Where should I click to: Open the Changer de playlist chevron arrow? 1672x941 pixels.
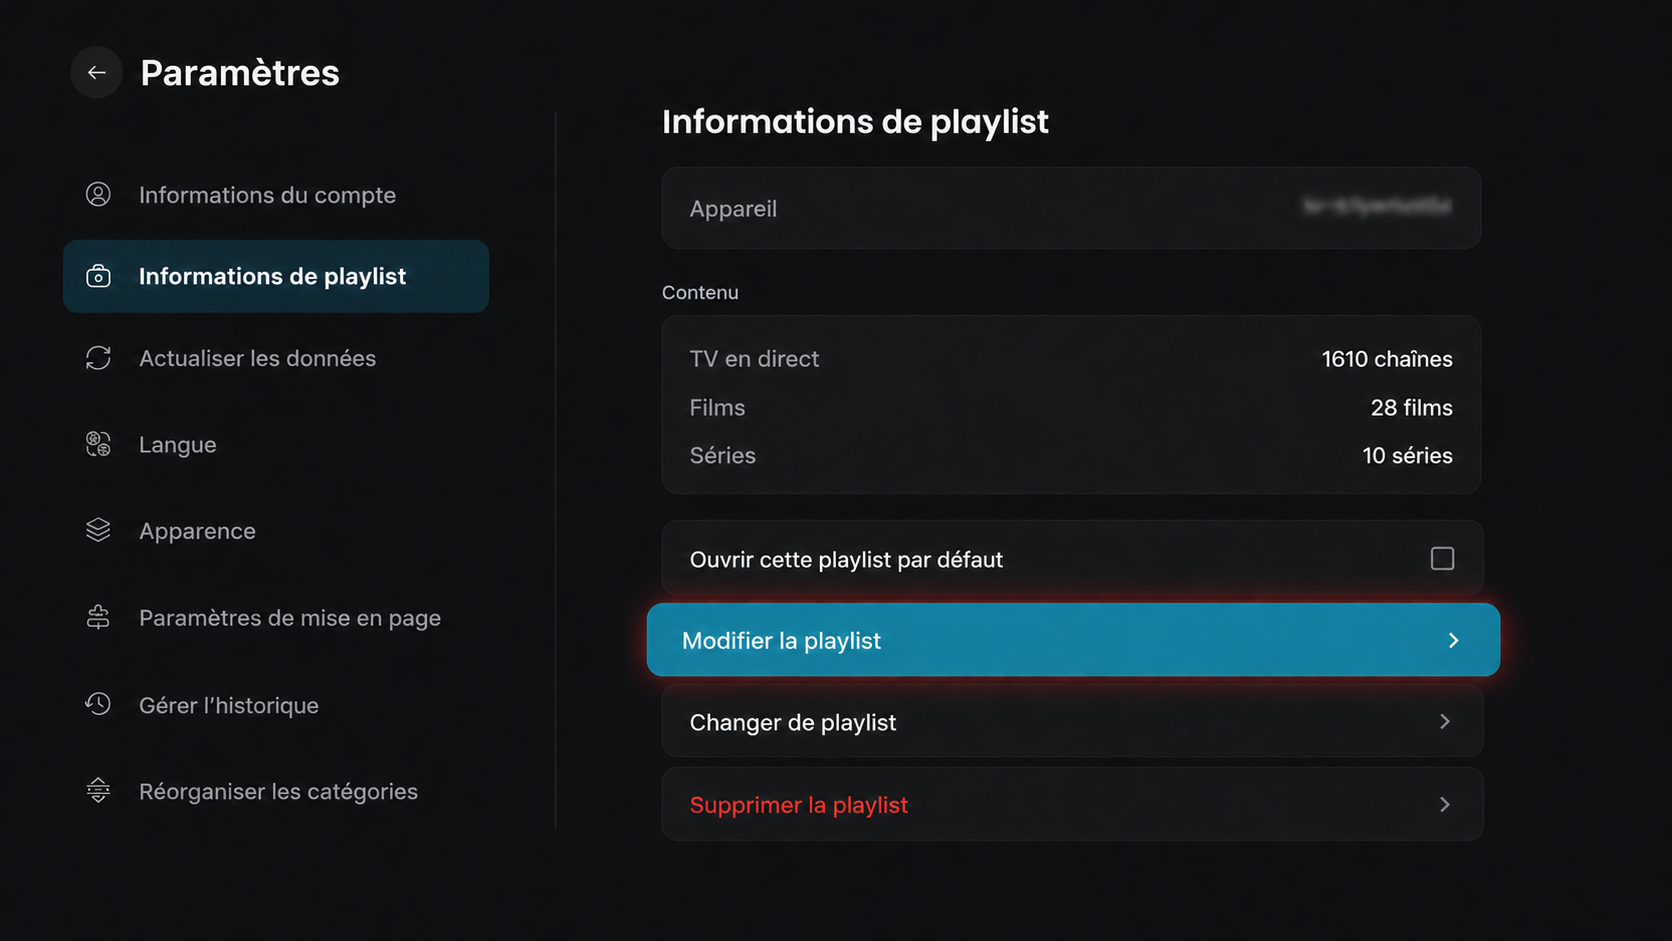coord(1445,722)
